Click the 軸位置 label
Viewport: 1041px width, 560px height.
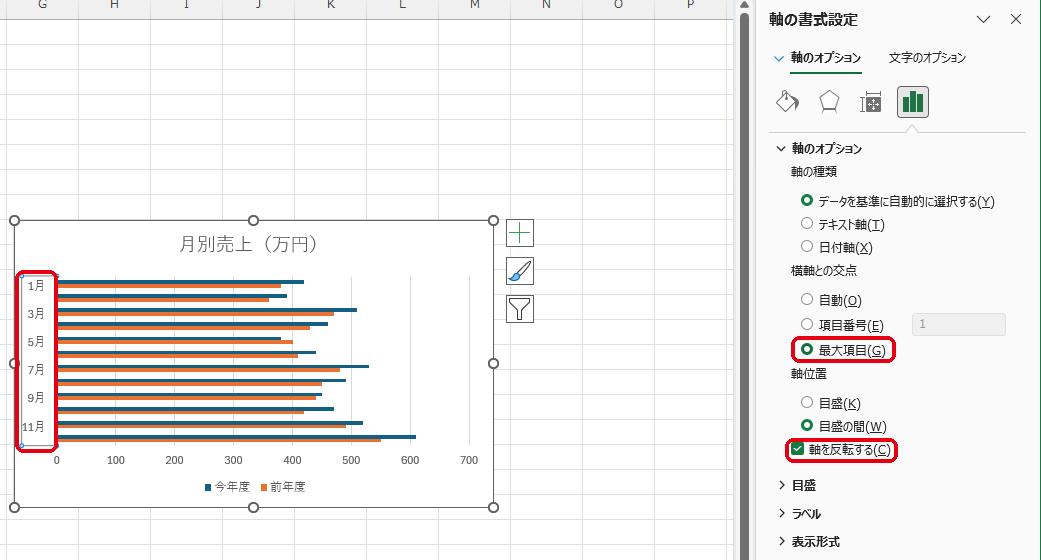click(809, 374)
